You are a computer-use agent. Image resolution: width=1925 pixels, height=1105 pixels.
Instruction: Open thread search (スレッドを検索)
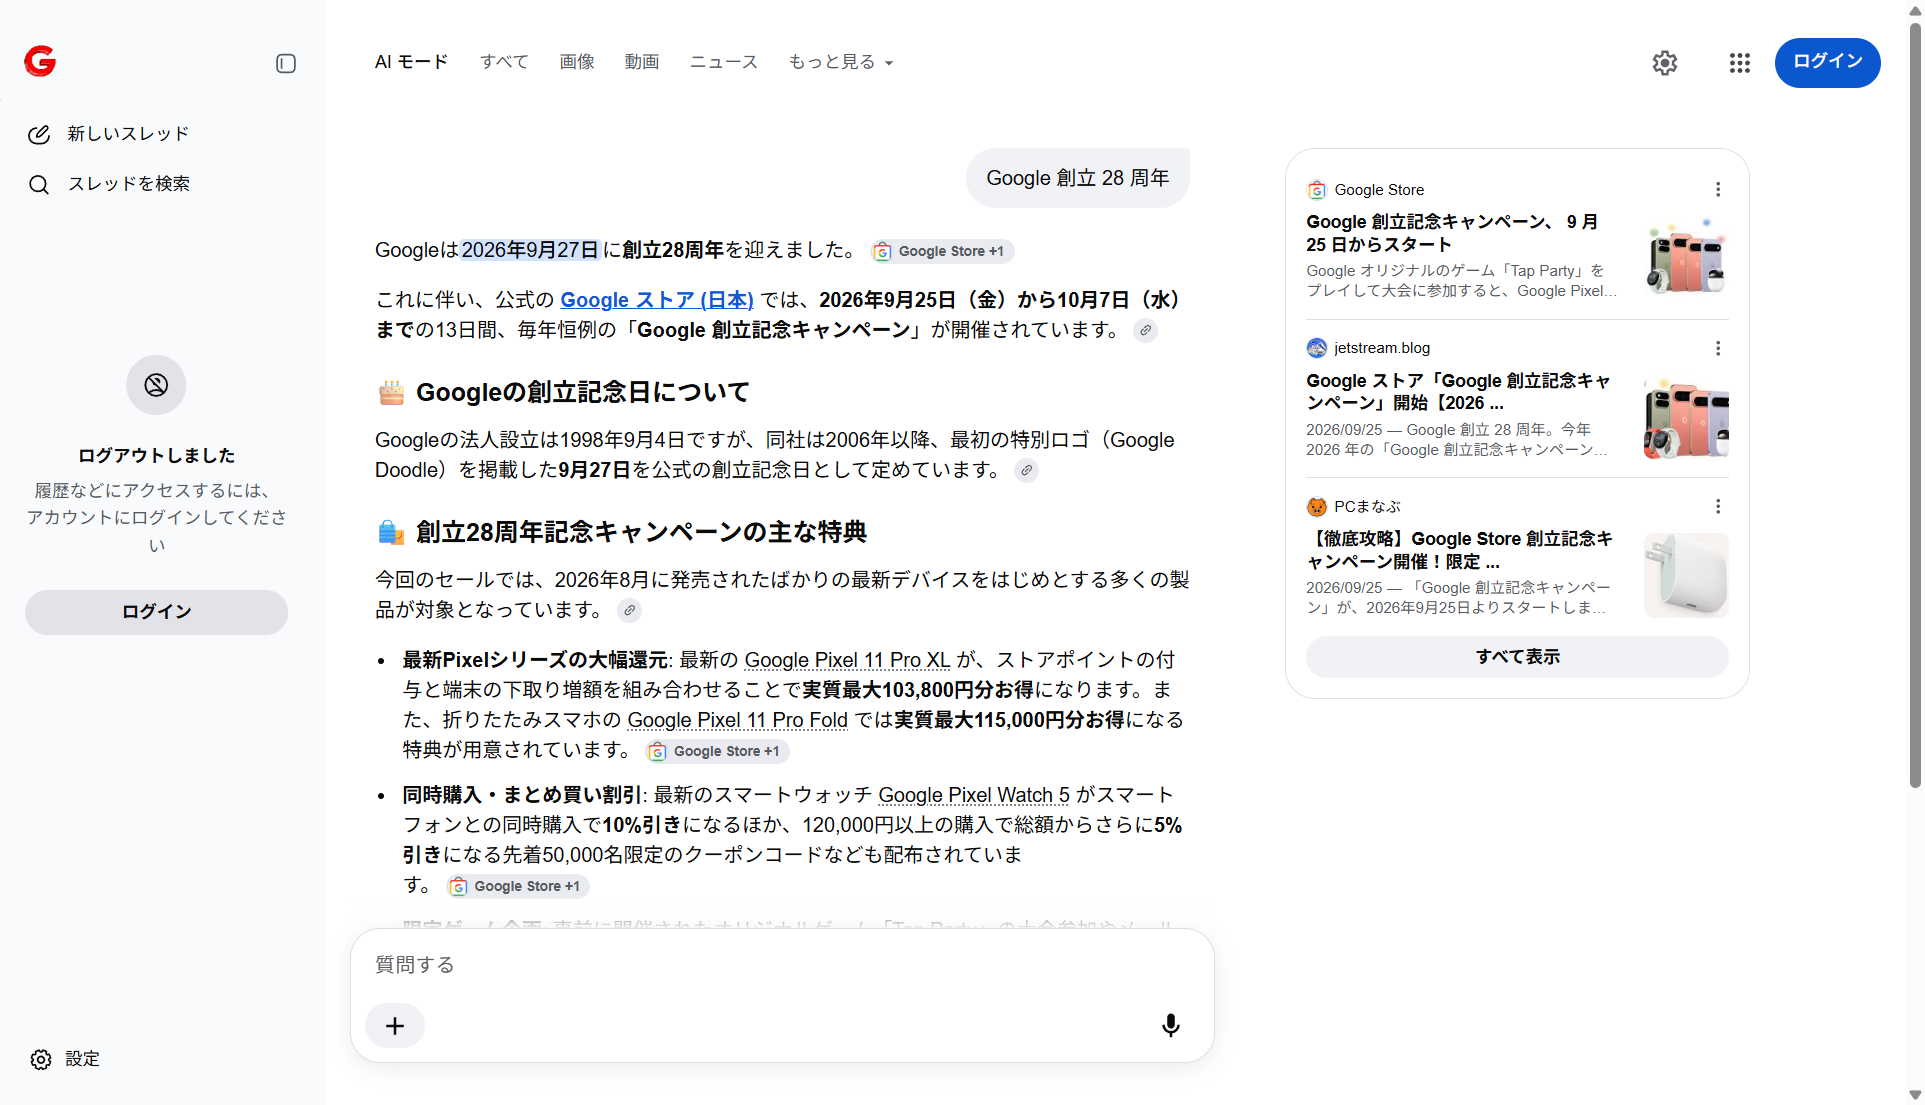point(109,184)
